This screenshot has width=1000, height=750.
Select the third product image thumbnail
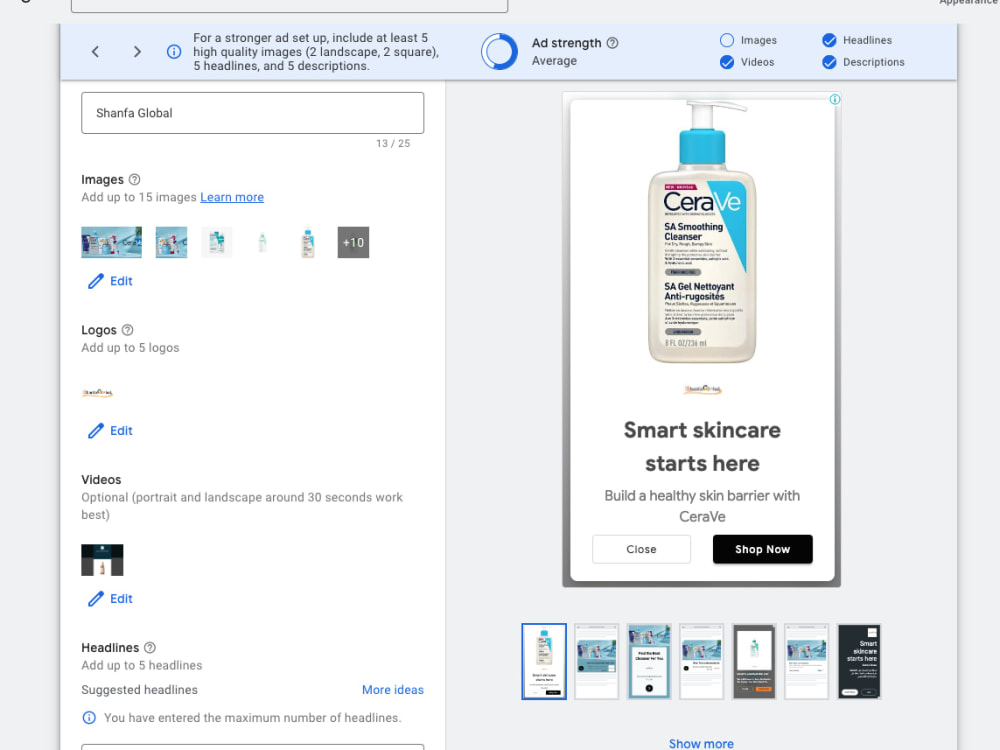click(217, 242)
